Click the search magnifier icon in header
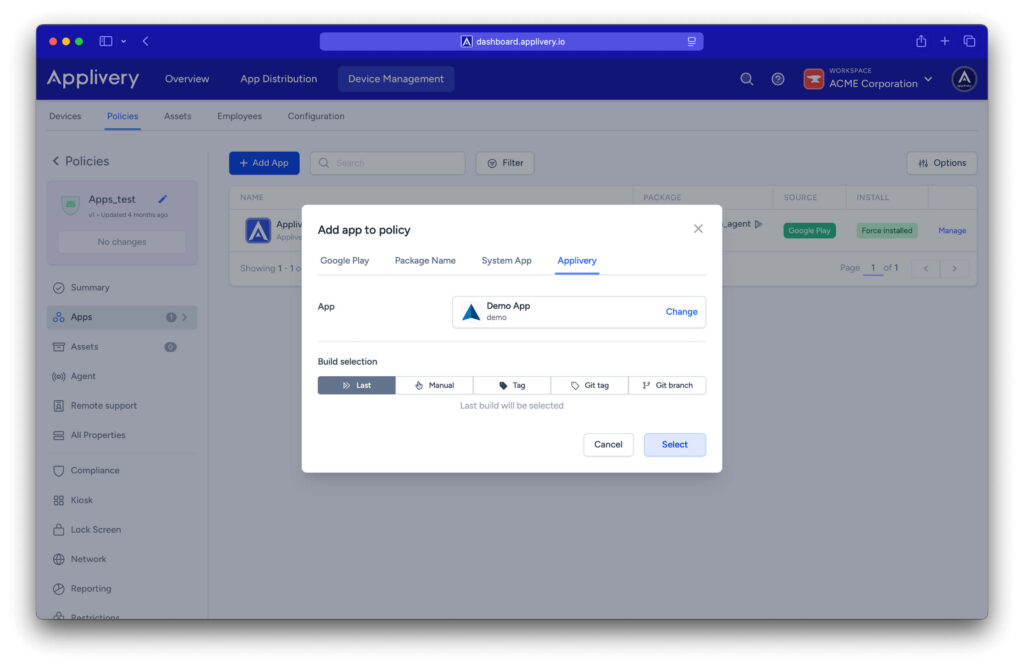The height and width of the screenshot is (667, 1024). tap(746, 79)
